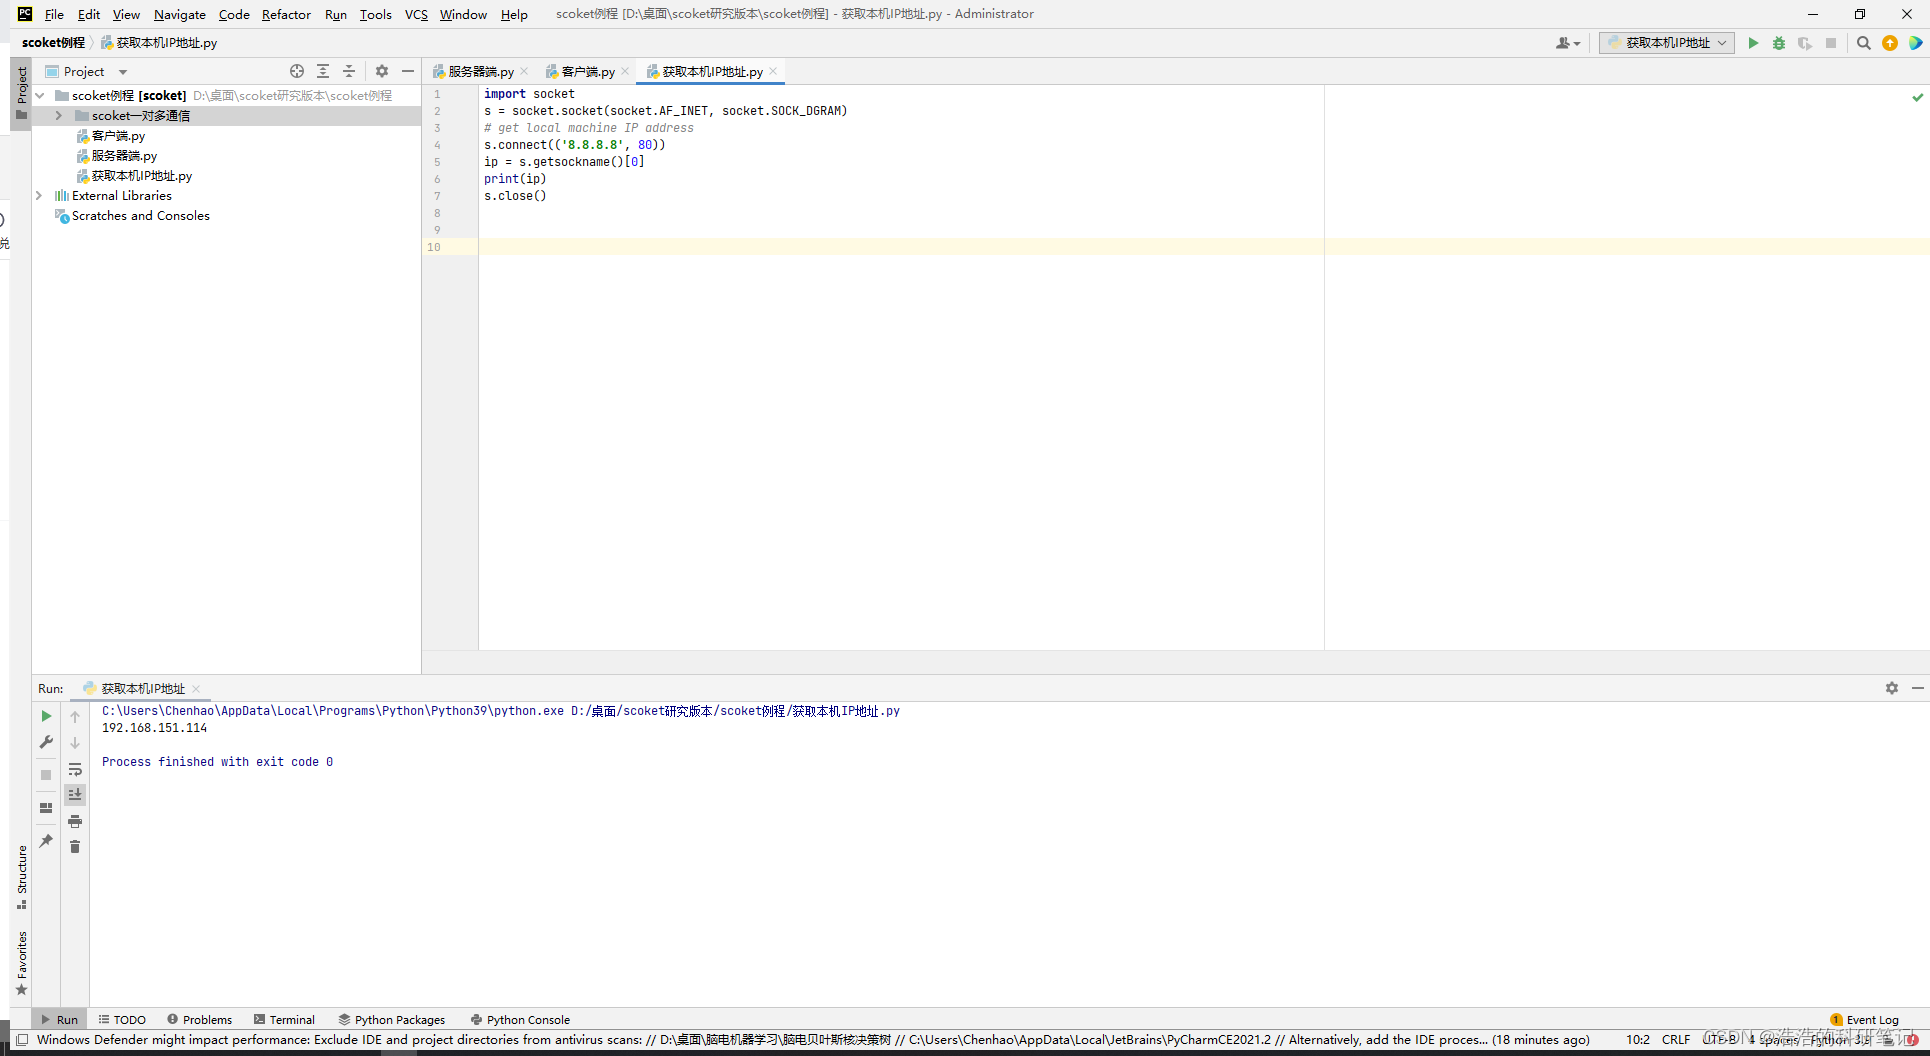Viewport: 1930px width, 1056px height.
Task: Toggle tool window bars status corner icon
Action: pos(22,1040)
